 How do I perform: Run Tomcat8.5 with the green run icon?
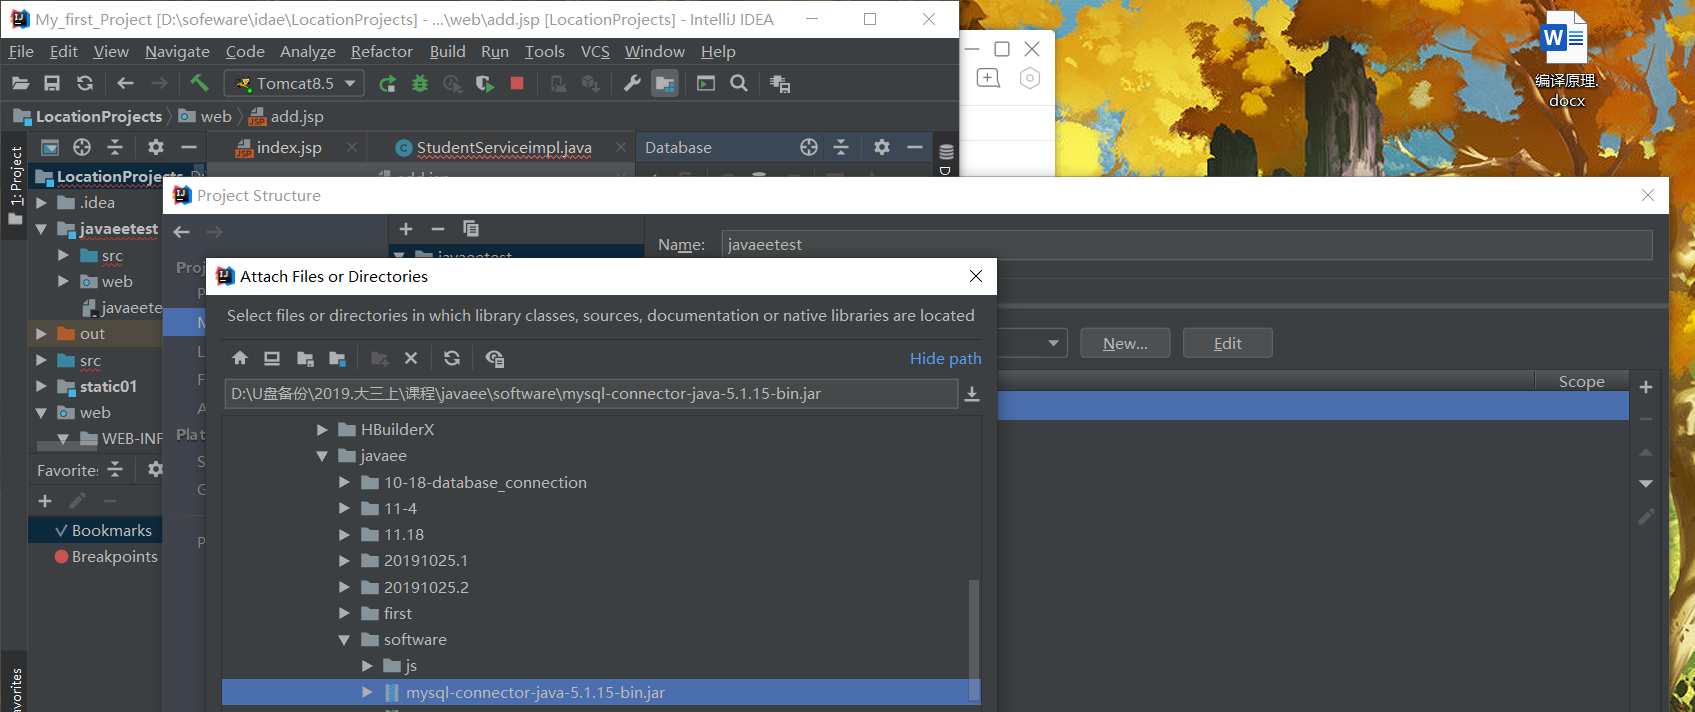pyautogui.click(x=387, y=84)
